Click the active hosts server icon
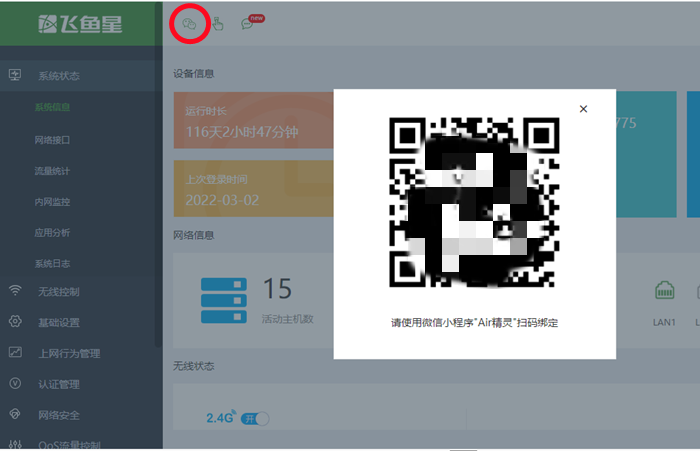Viewport: 700px width, 451px height. 224,301
